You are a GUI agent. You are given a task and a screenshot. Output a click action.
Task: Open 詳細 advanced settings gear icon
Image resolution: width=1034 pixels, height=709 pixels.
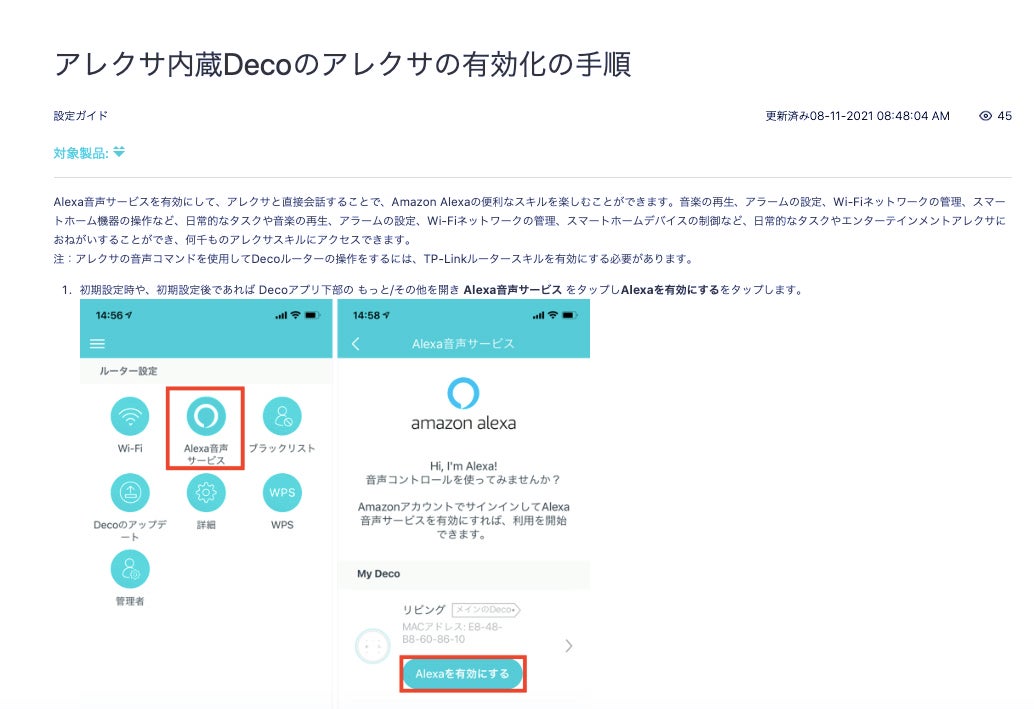click(205, 492)
